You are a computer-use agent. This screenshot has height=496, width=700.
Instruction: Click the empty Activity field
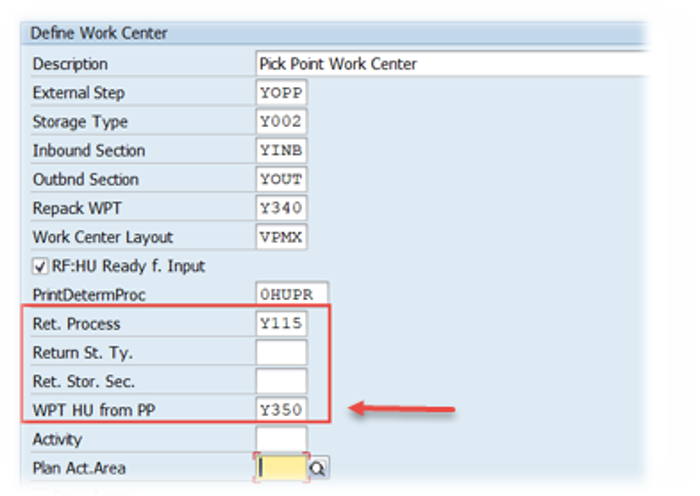(x=281, y=439)
